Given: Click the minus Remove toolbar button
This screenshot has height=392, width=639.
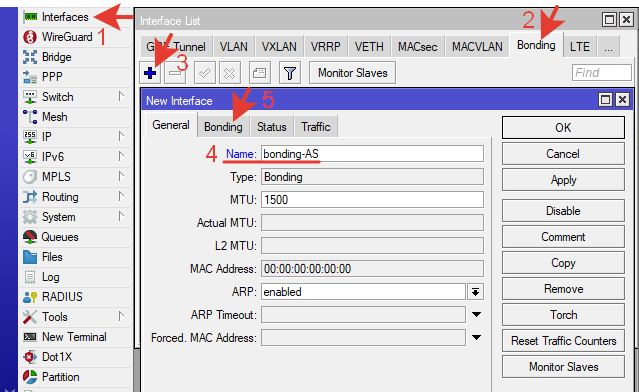Looking at the screenshot, I should [x=175, y=73].
